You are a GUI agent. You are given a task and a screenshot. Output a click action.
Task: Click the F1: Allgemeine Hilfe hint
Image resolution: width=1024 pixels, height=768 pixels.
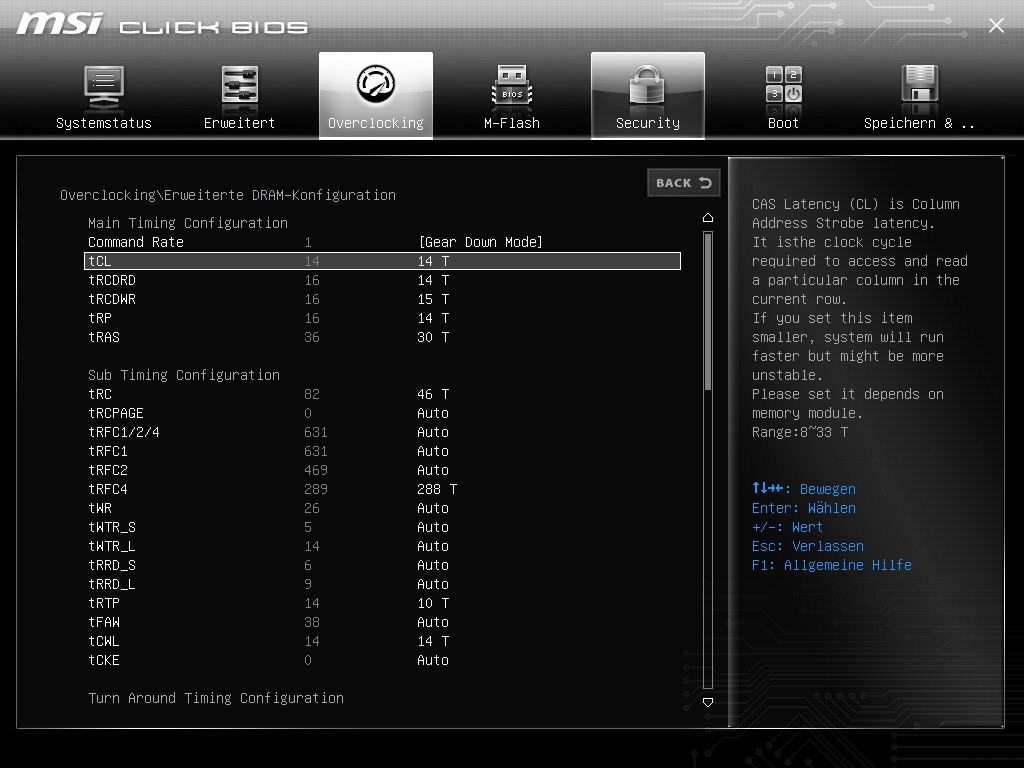831,565
